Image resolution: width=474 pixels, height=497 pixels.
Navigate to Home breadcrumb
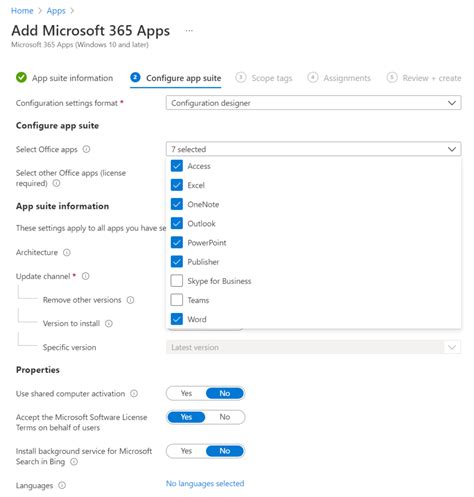click(x=22, y=11)
